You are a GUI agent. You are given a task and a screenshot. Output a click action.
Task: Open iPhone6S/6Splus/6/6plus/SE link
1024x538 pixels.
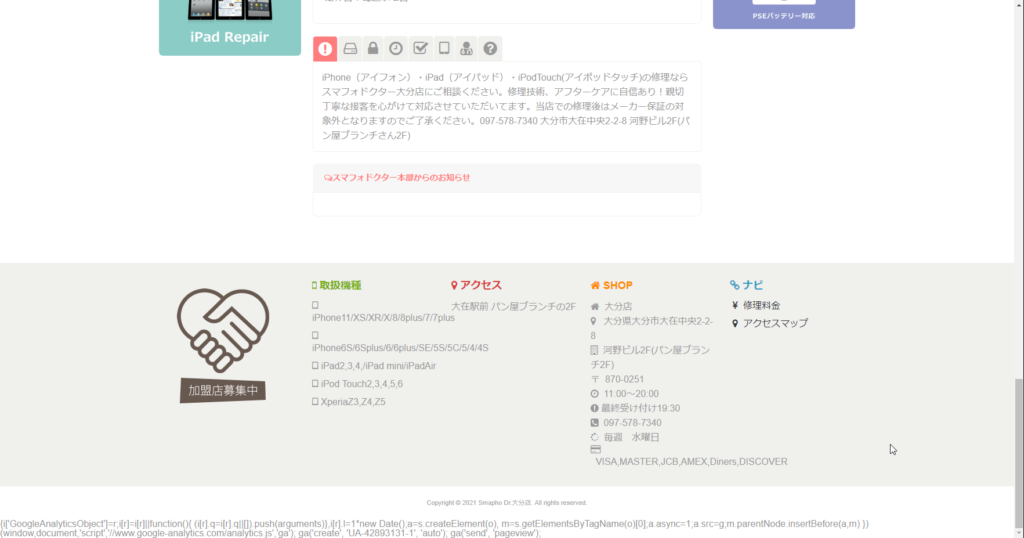pos(400,348)
